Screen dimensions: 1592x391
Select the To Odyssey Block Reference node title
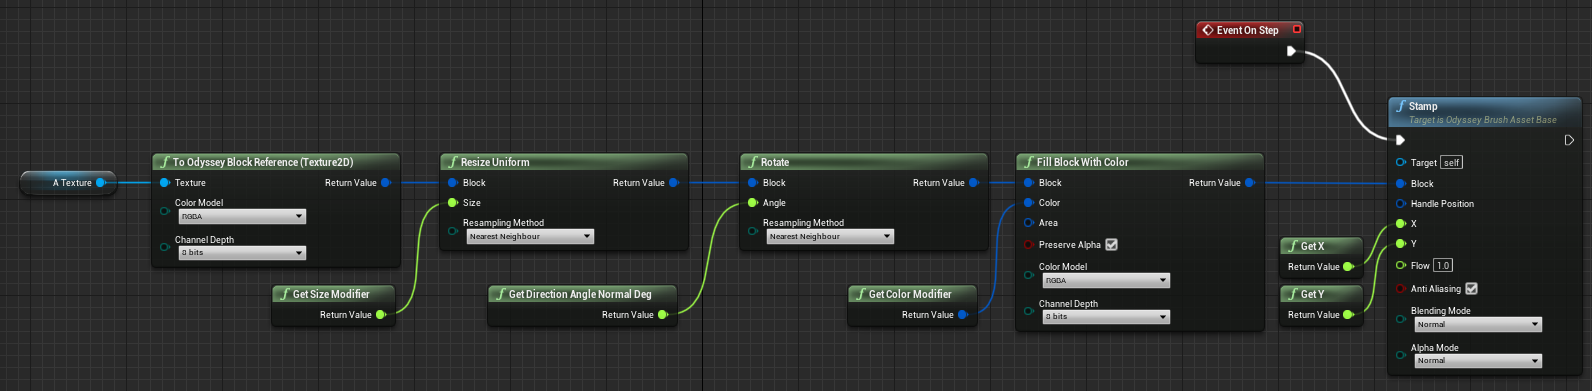(263, 162)
